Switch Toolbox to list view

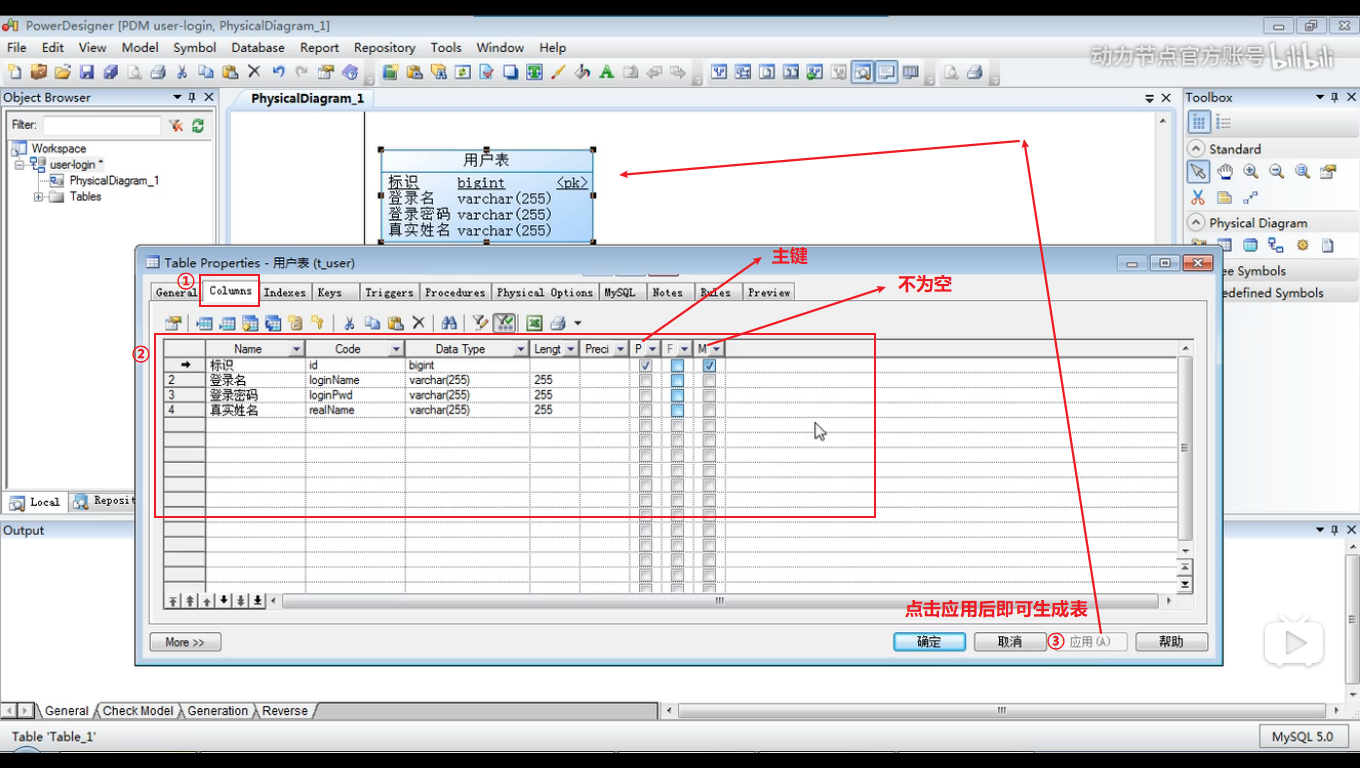point(1223,122)
